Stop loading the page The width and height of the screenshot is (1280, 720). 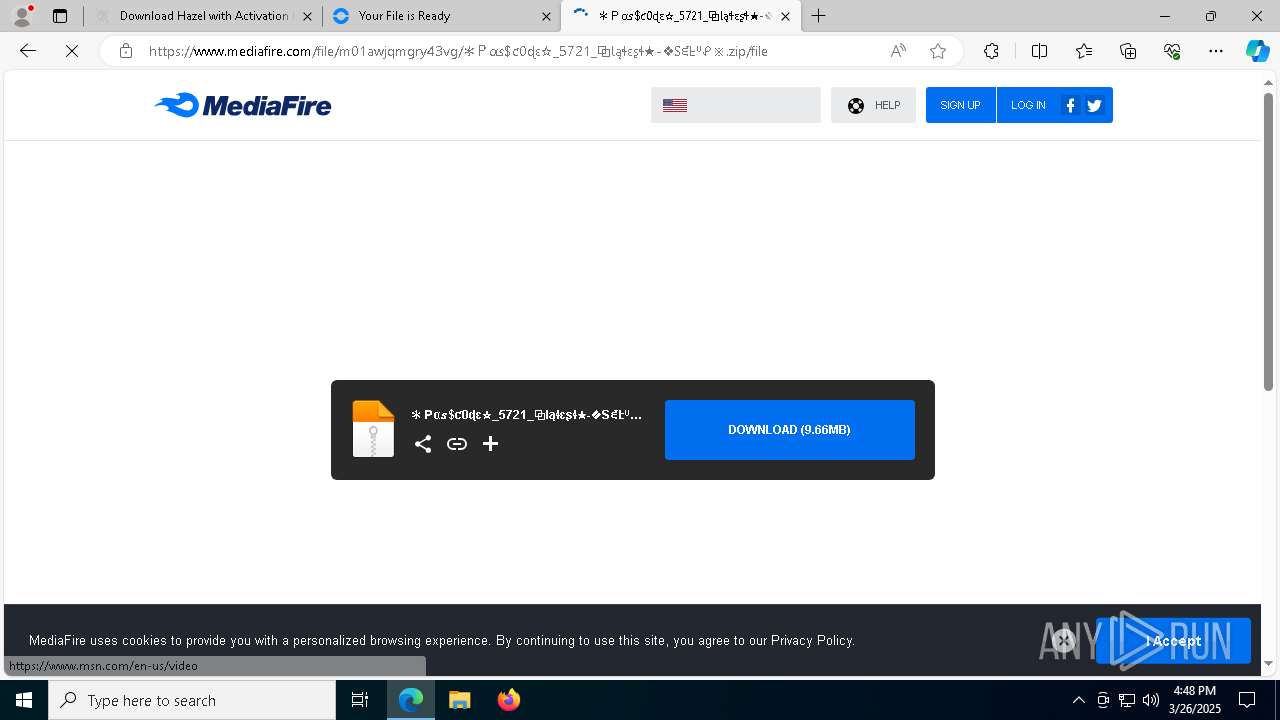(x=72, y=51)
